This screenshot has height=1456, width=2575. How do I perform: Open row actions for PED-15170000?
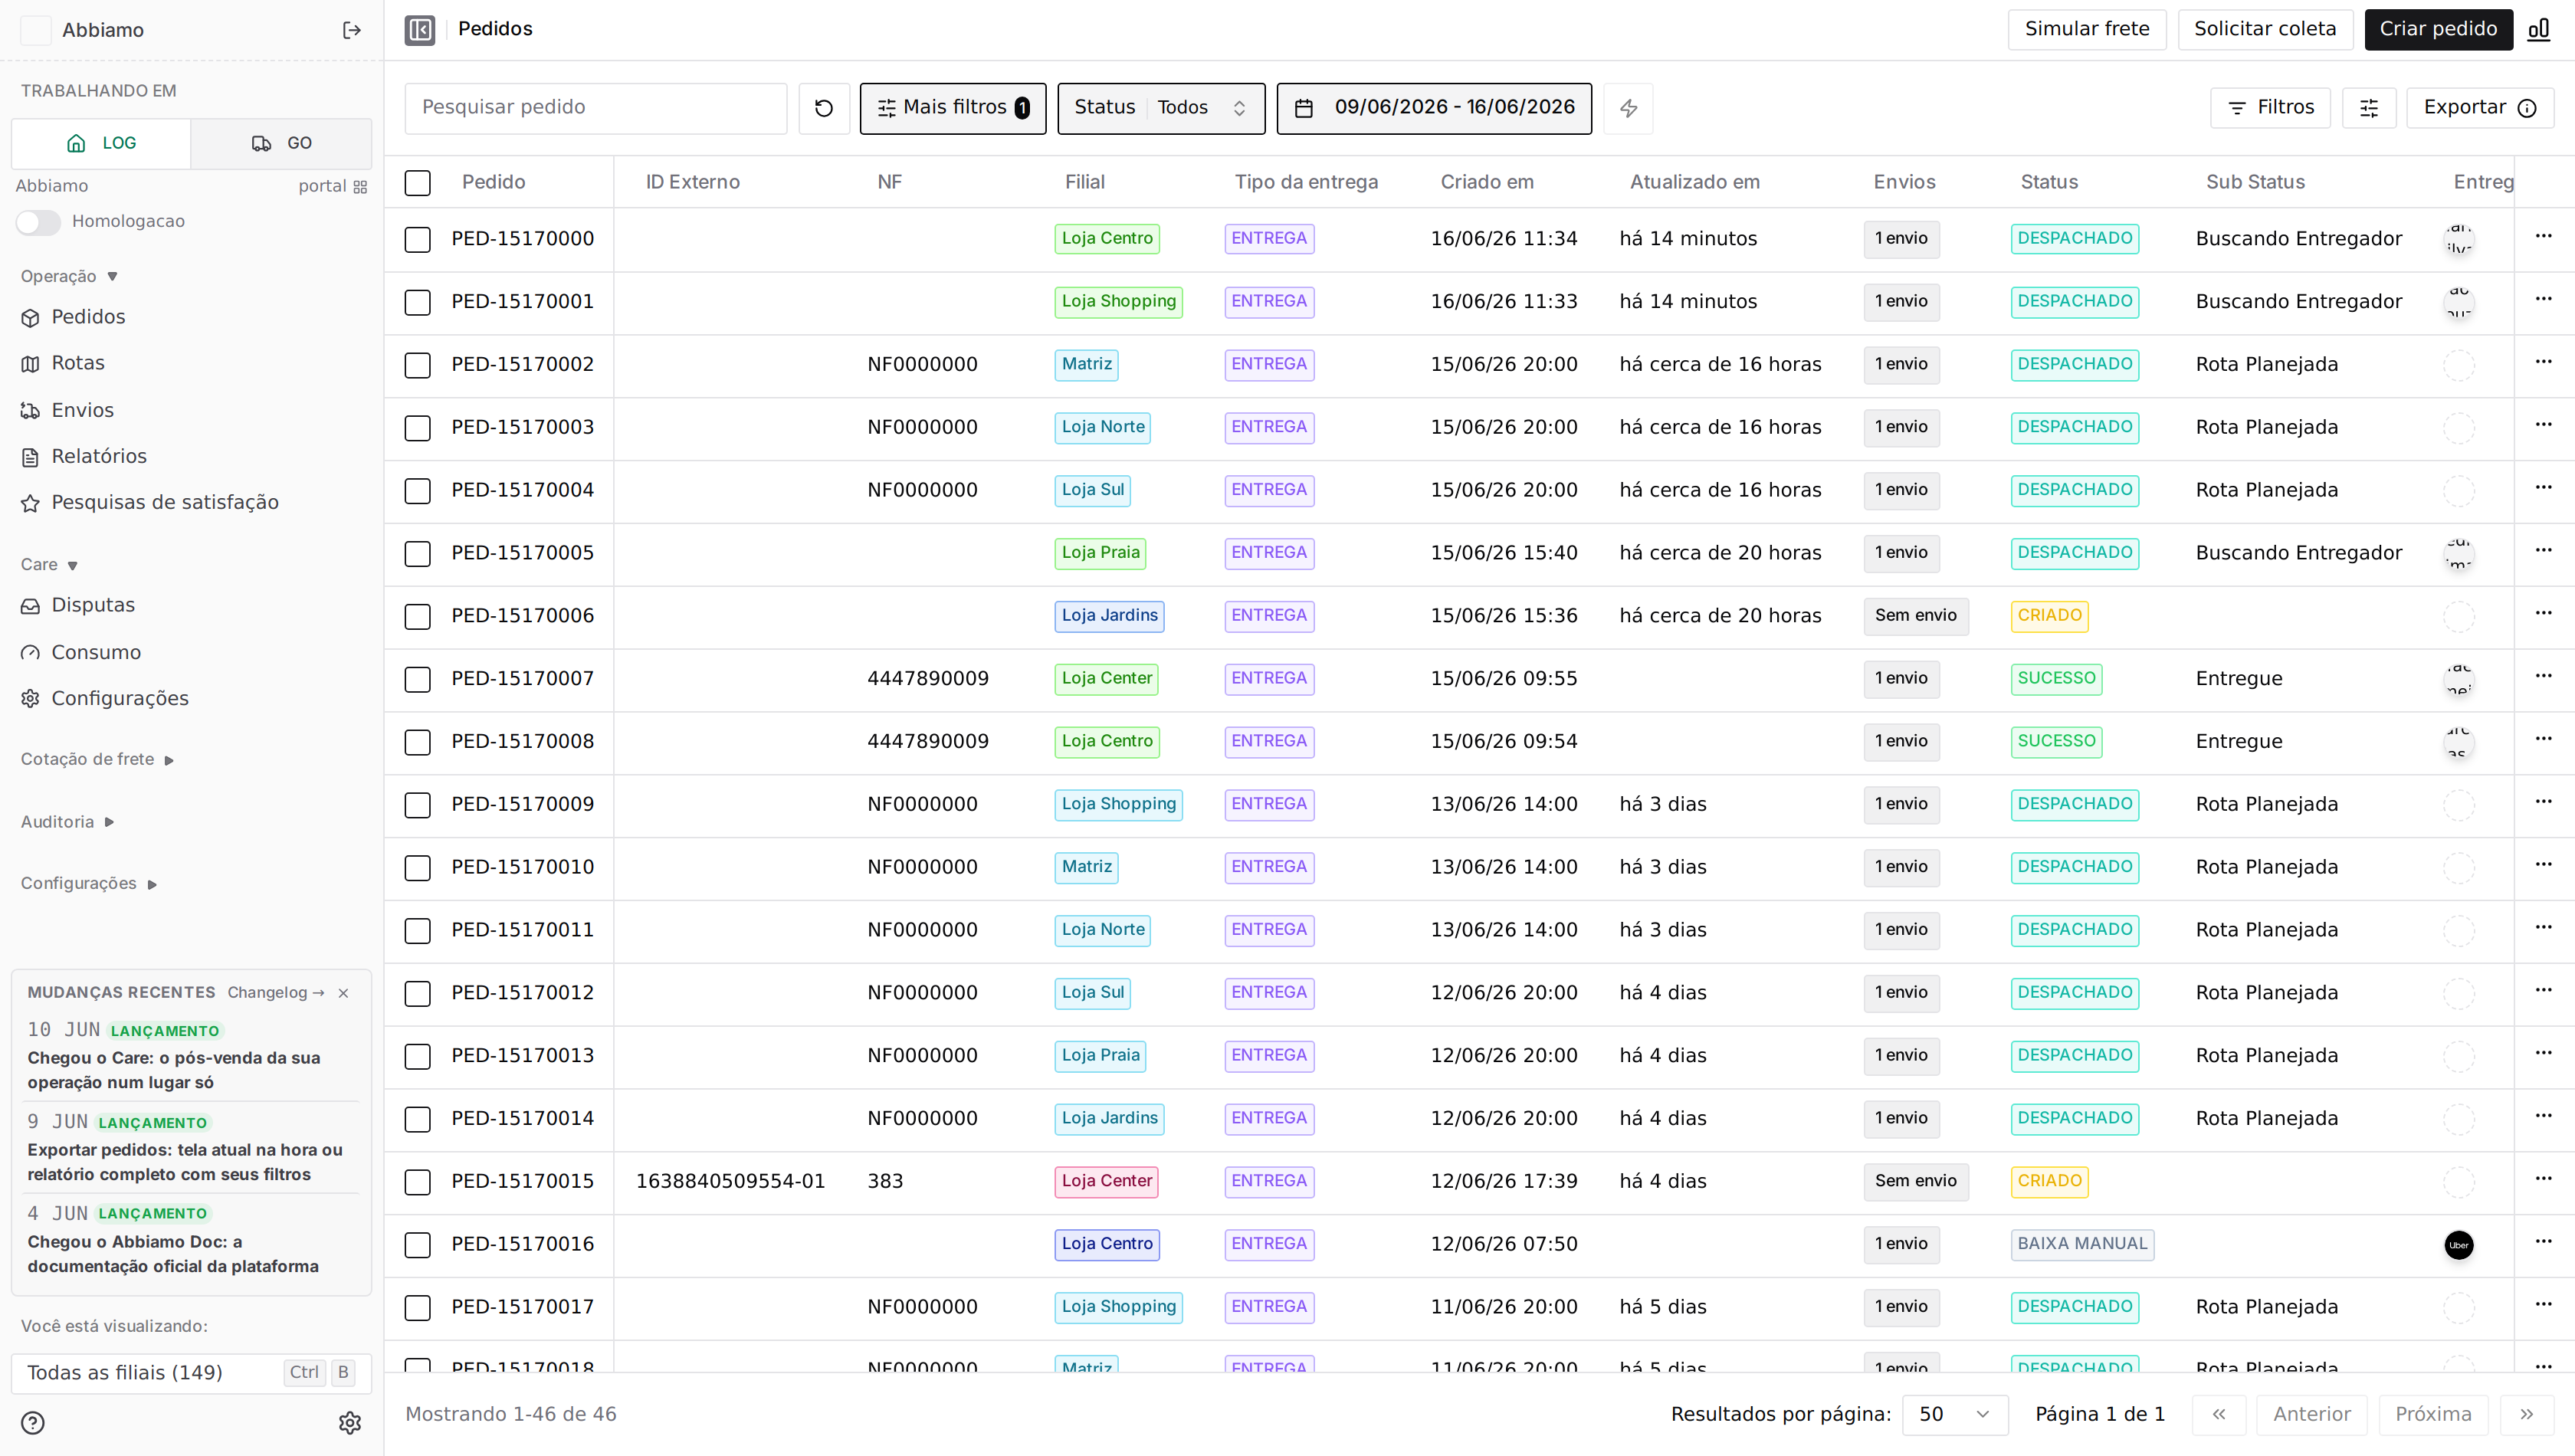pyautogui.click(x=2544, y=236)
